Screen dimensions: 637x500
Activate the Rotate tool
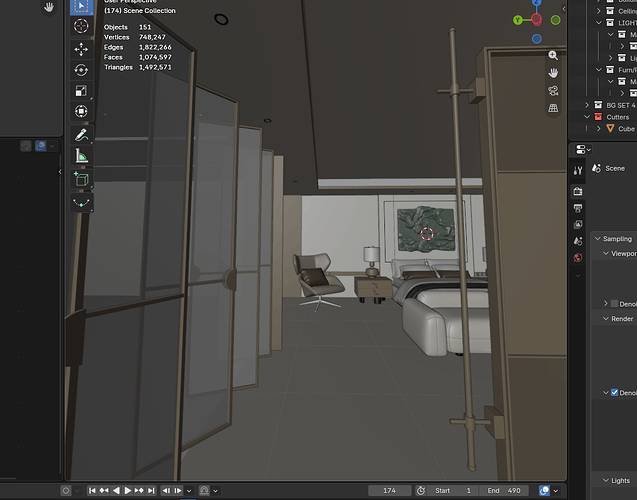tap(81, 70)
